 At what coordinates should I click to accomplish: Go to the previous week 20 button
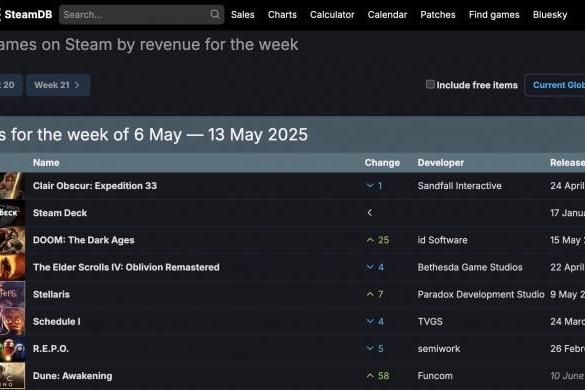[11, 85]
